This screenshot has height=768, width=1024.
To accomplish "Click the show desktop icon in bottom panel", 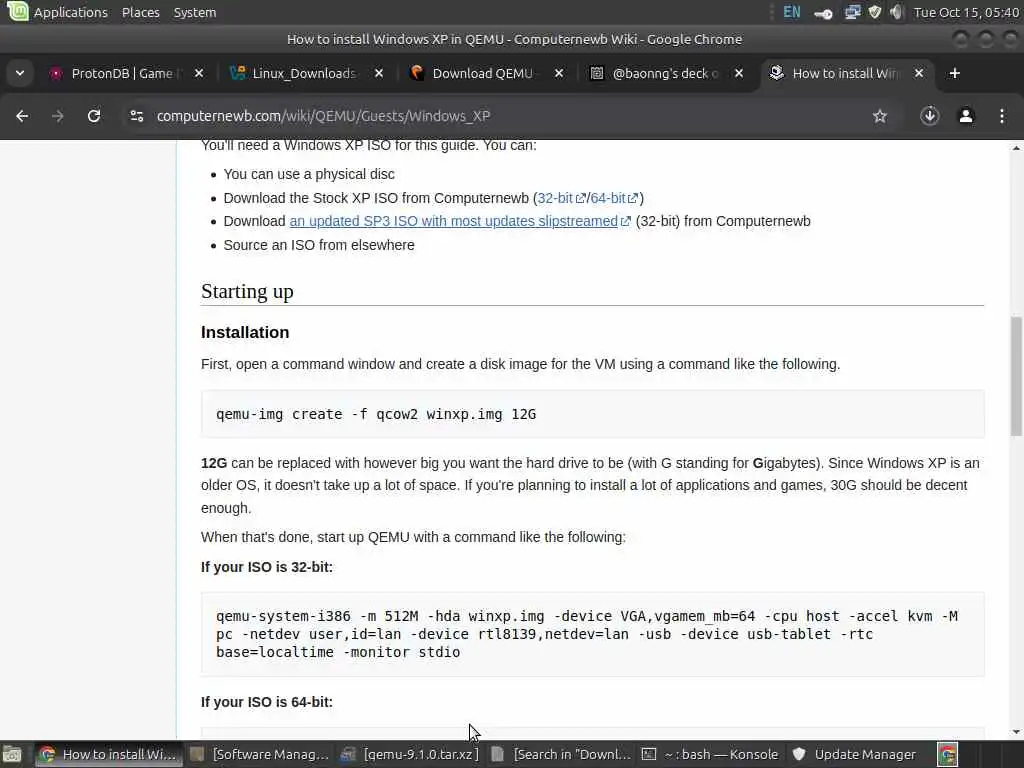I will [12, 754].
